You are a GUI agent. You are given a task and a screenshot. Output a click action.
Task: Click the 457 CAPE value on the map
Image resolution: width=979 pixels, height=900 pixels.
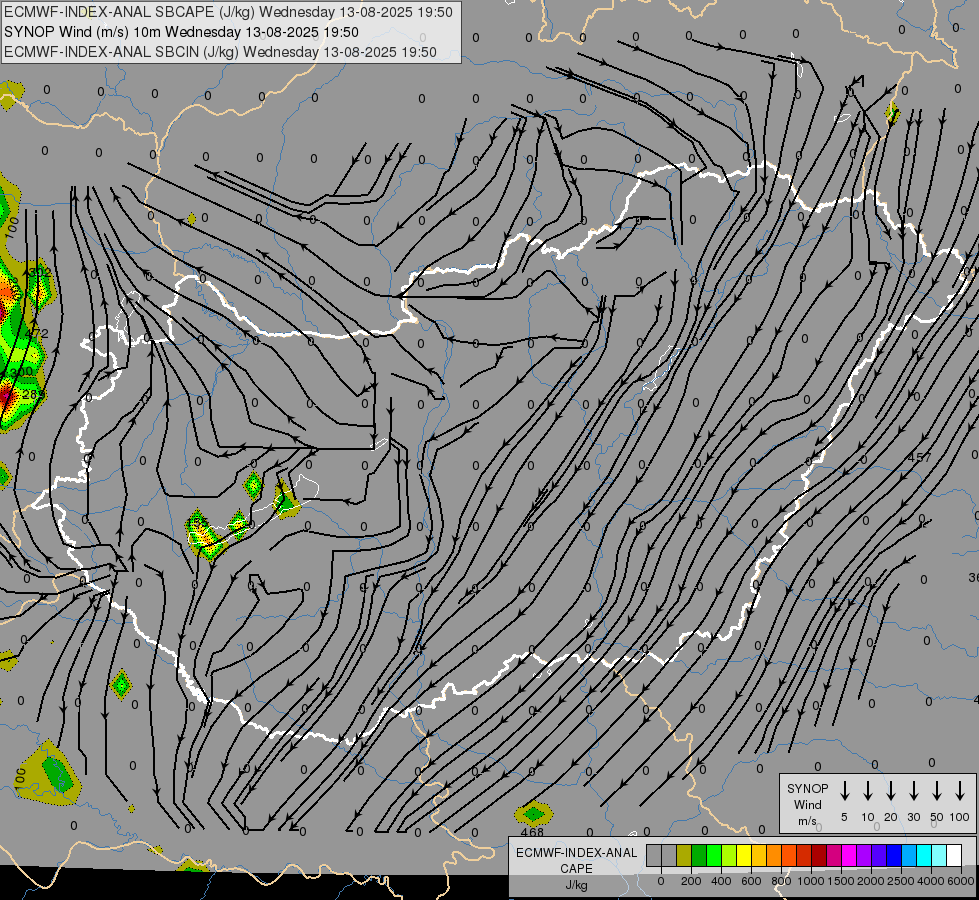[x=919, y=457]
